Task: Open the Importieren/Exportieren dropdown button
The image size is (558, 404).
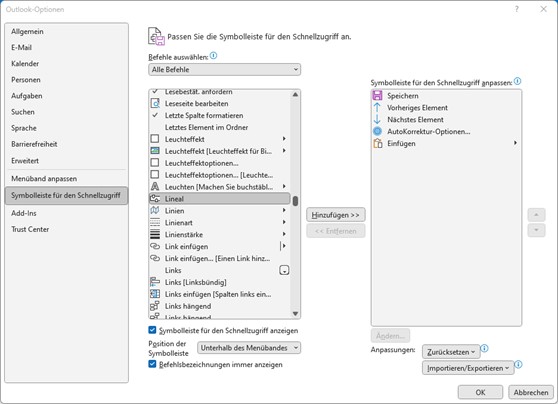Action: [468, 368]
